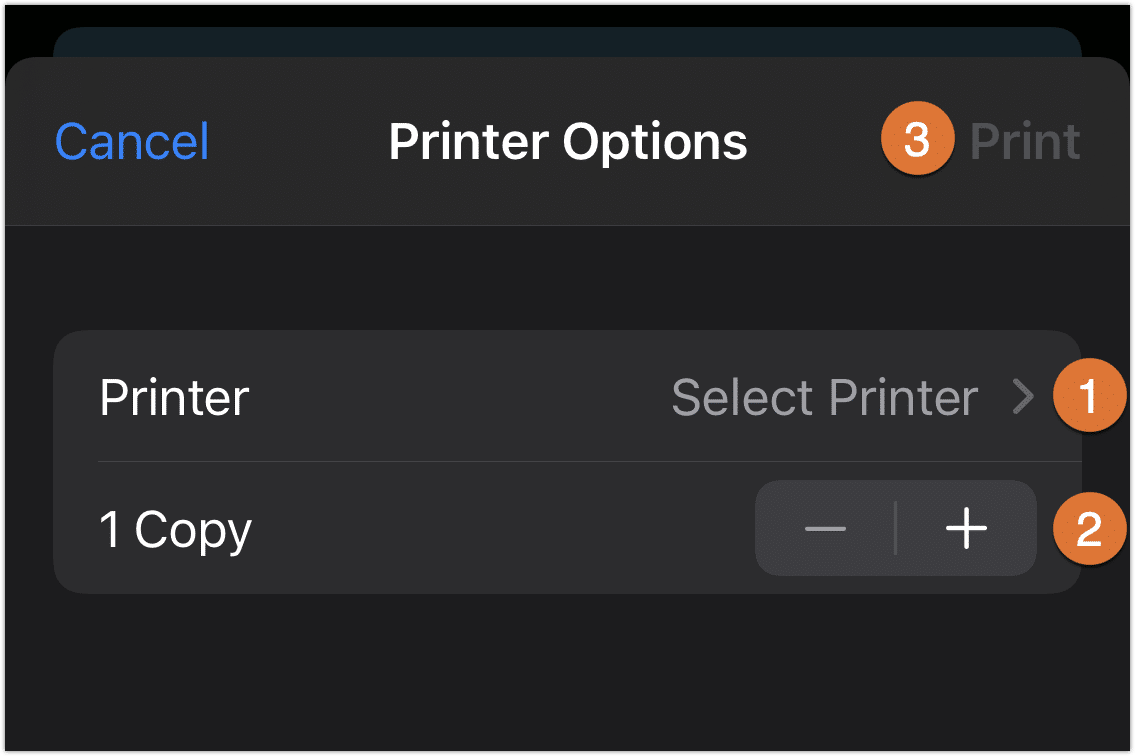Click the copy row empty middle area
1135x756 pixels.
coord(503,529)
